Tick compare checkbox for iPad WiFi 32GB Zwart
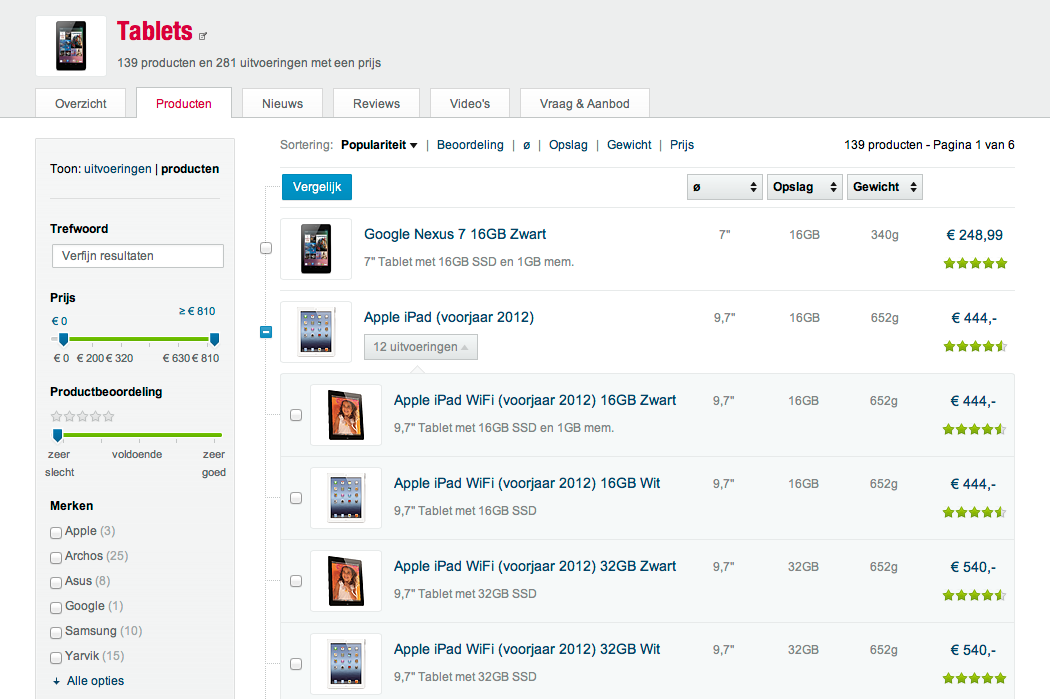This screenshot has height=699, width=1050. (296, 581)
